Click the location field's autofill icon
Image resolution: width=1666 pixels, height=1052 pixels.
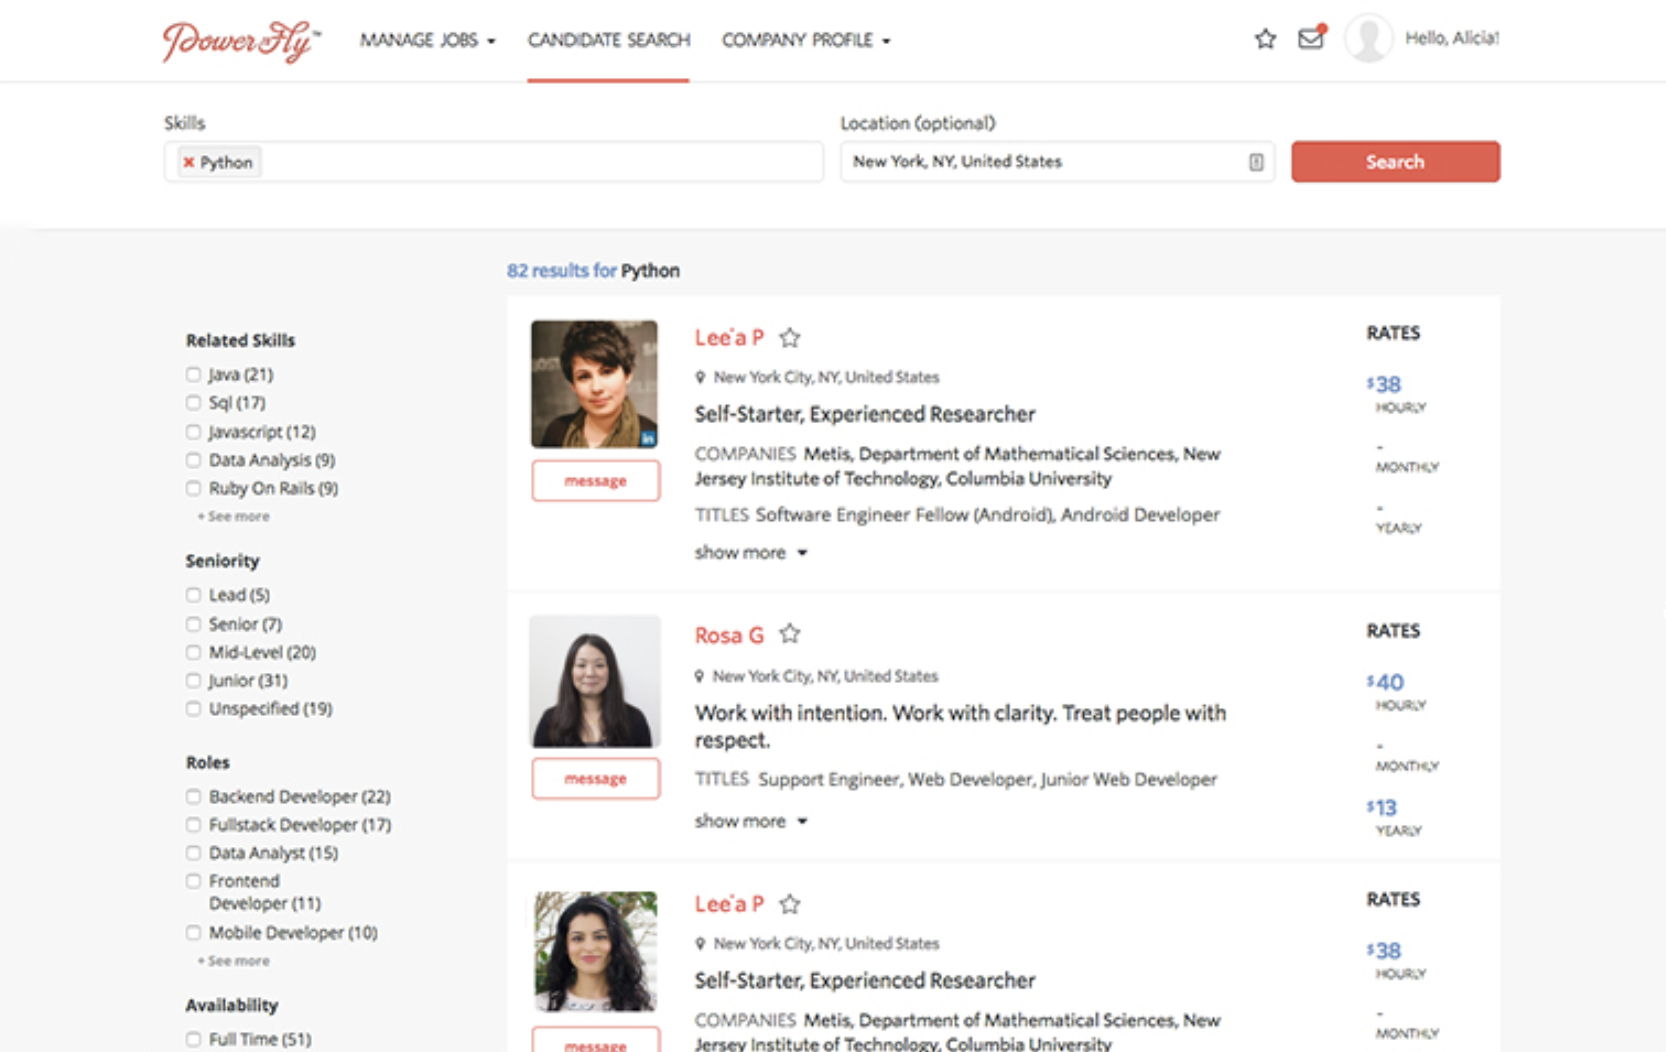point(1256,162)
